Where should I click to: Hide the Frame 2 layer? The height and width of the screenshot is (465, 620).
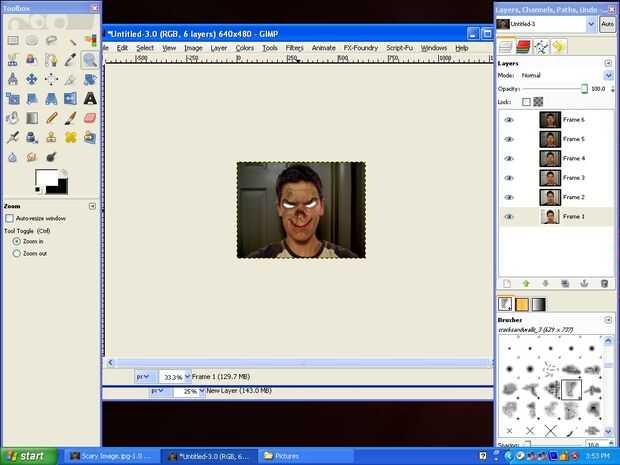click(509, 197)
